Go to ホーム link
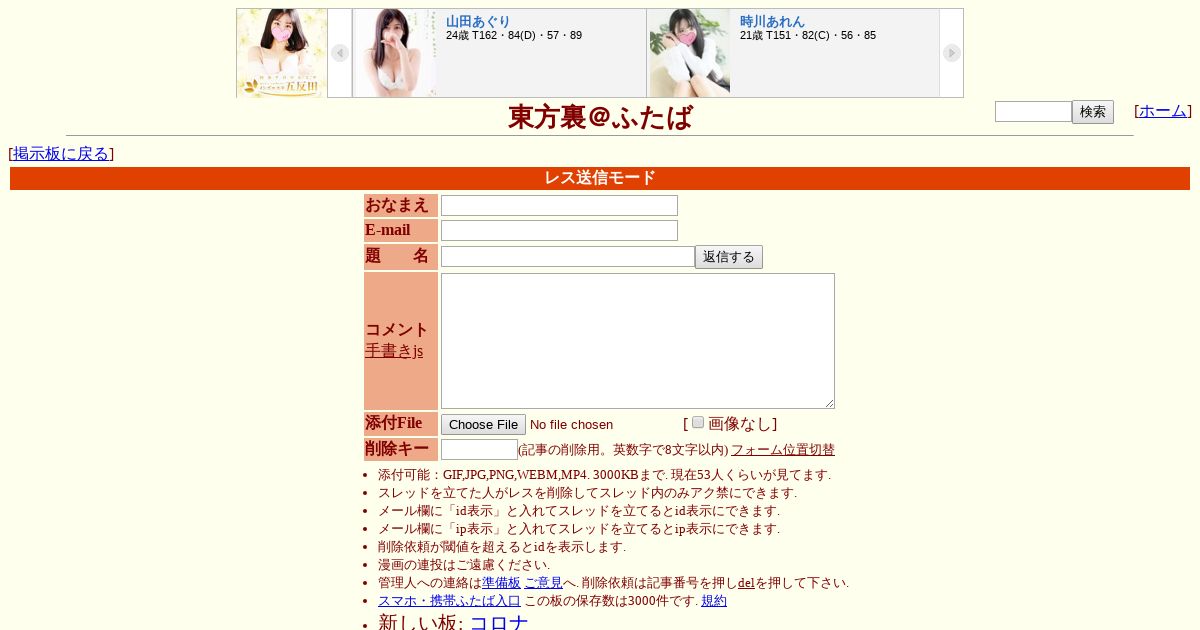1200x630 pixels. point(1163,111)
